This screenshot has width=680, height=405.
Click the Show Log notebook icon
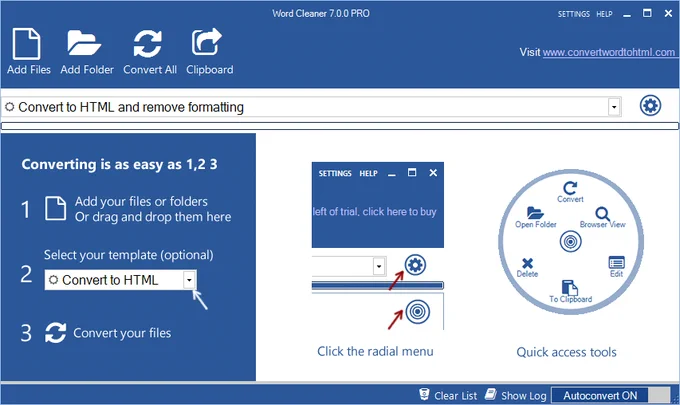pos(490,394)
